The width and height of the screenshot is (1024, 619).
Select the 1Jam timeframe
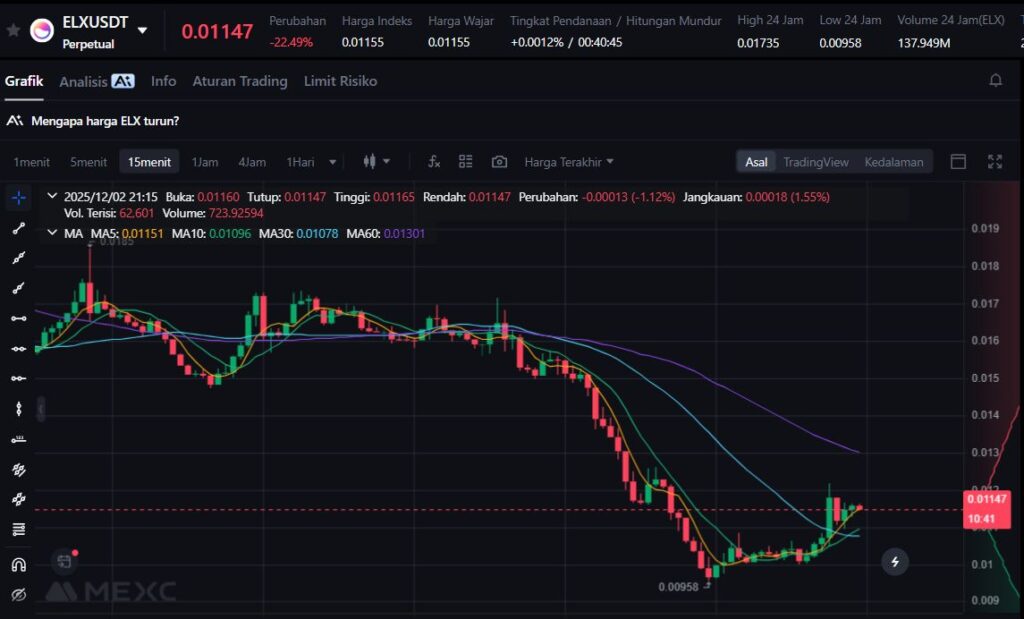pyautogui.click(x=205, y=162)
